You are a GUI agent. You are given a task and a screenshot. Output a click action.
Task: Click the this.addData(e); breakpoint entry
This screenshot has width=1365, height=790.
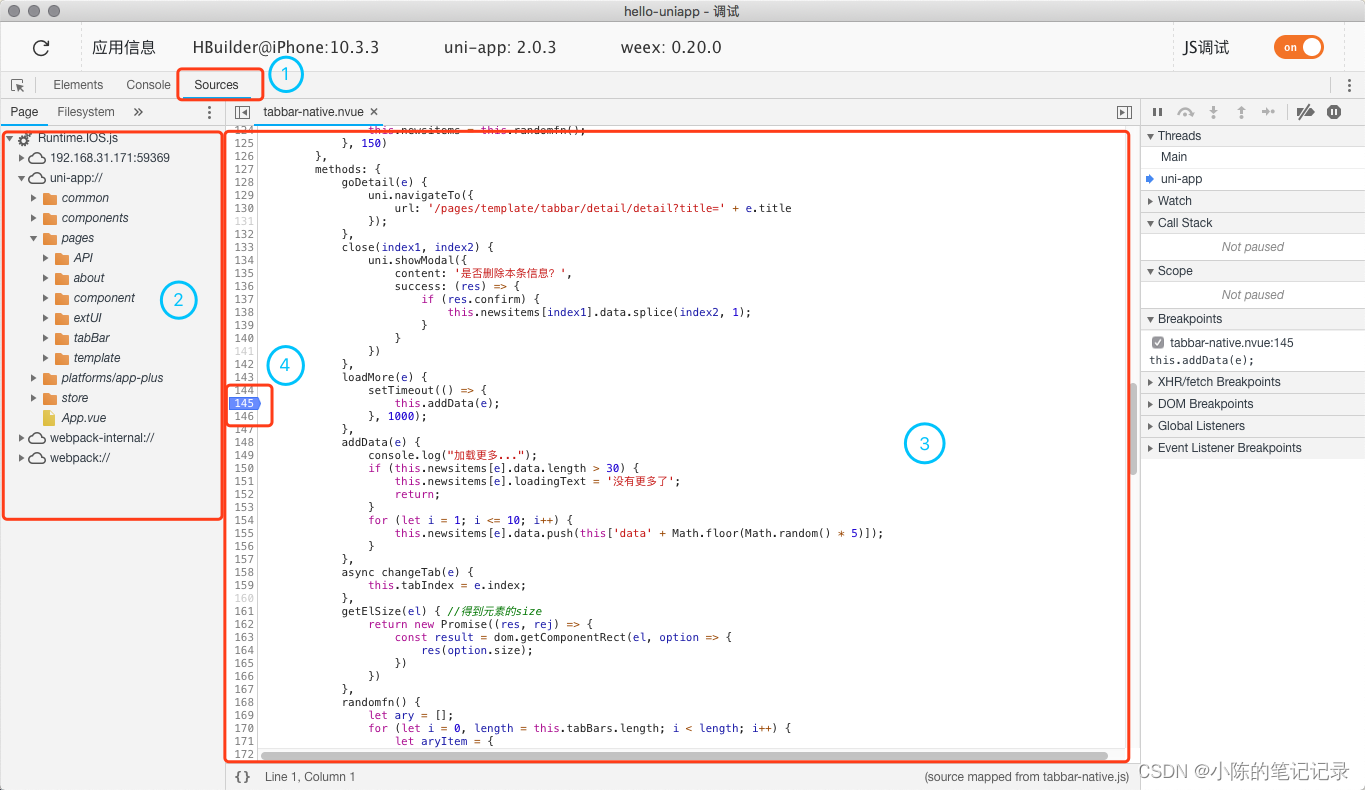pos(1201,360)
